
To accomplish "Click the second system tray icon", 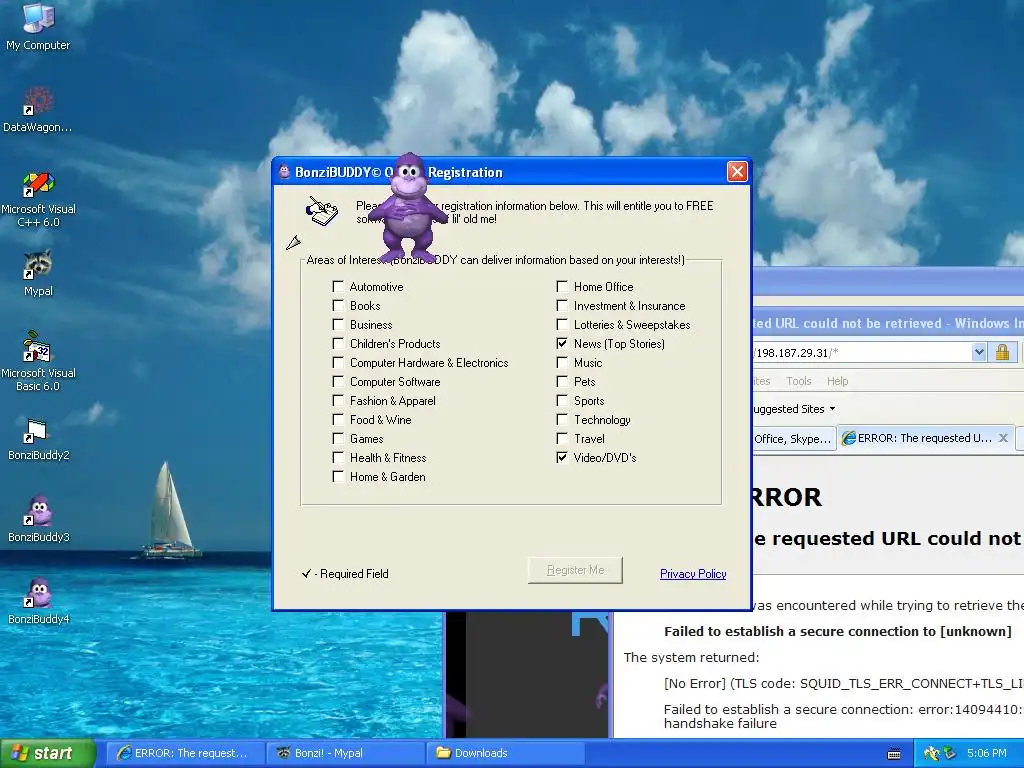I will click(950, 754).
